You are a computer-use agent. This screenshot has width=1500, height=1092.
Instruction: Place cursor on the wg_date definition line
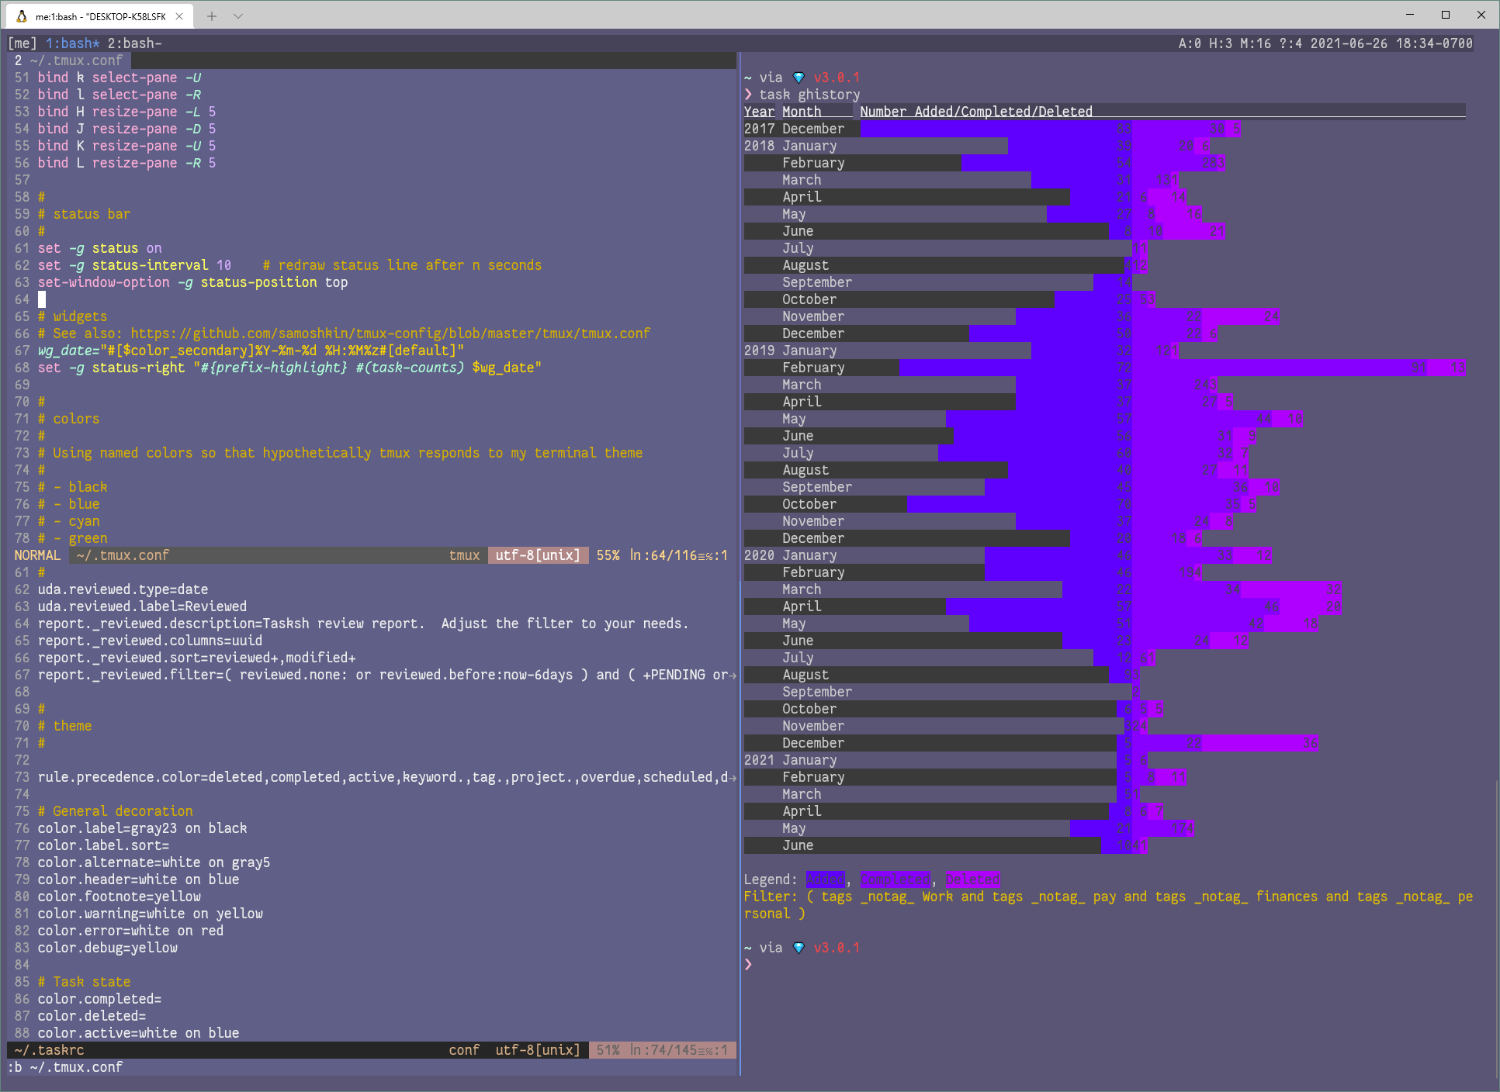[x=251, y=350]
